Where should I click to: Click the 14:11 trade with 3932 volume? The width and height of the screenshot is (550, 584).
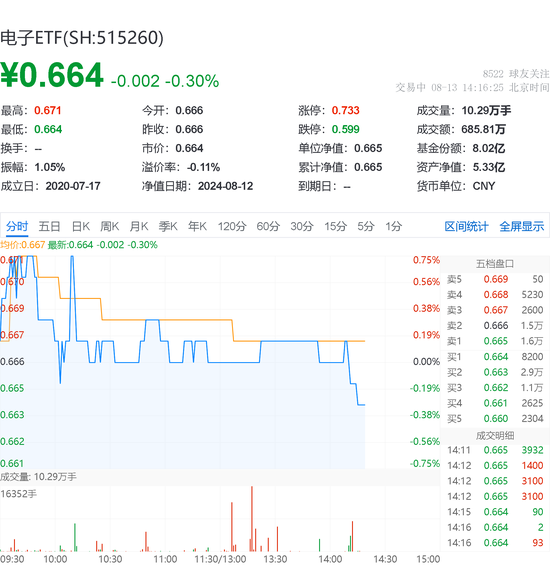point(495,450)
